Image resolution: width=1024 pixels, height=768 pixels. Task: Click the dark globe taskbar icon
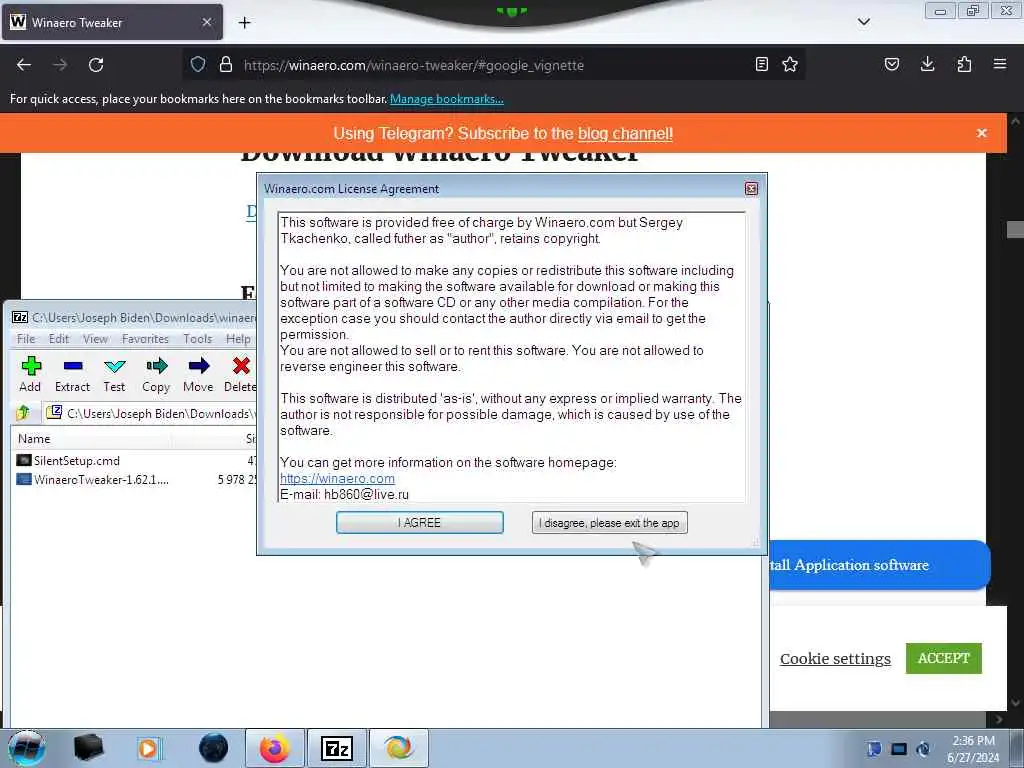click(213, 748)
